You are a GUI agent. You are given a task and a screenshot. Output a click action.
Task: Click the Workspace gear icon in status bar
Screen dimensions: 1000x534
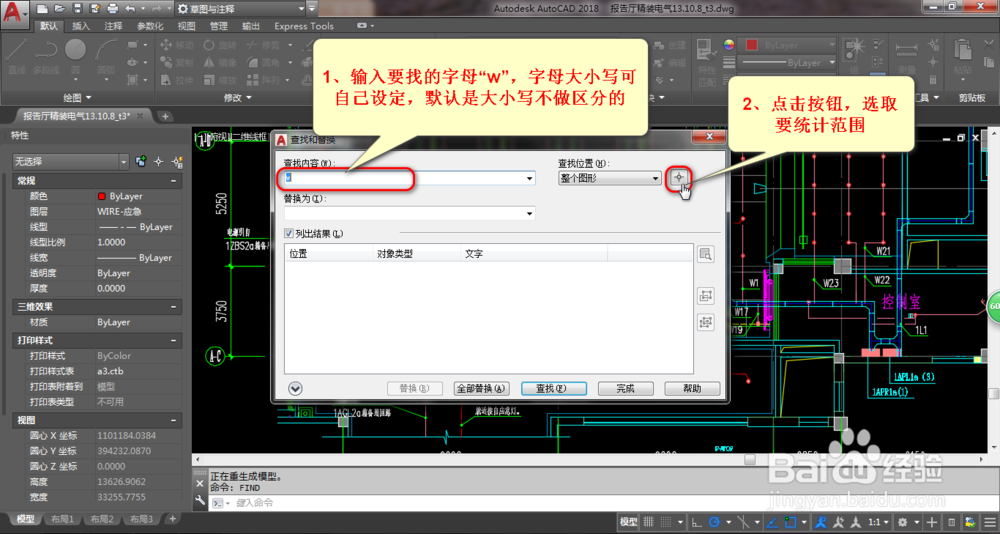(x=902, y=522)
